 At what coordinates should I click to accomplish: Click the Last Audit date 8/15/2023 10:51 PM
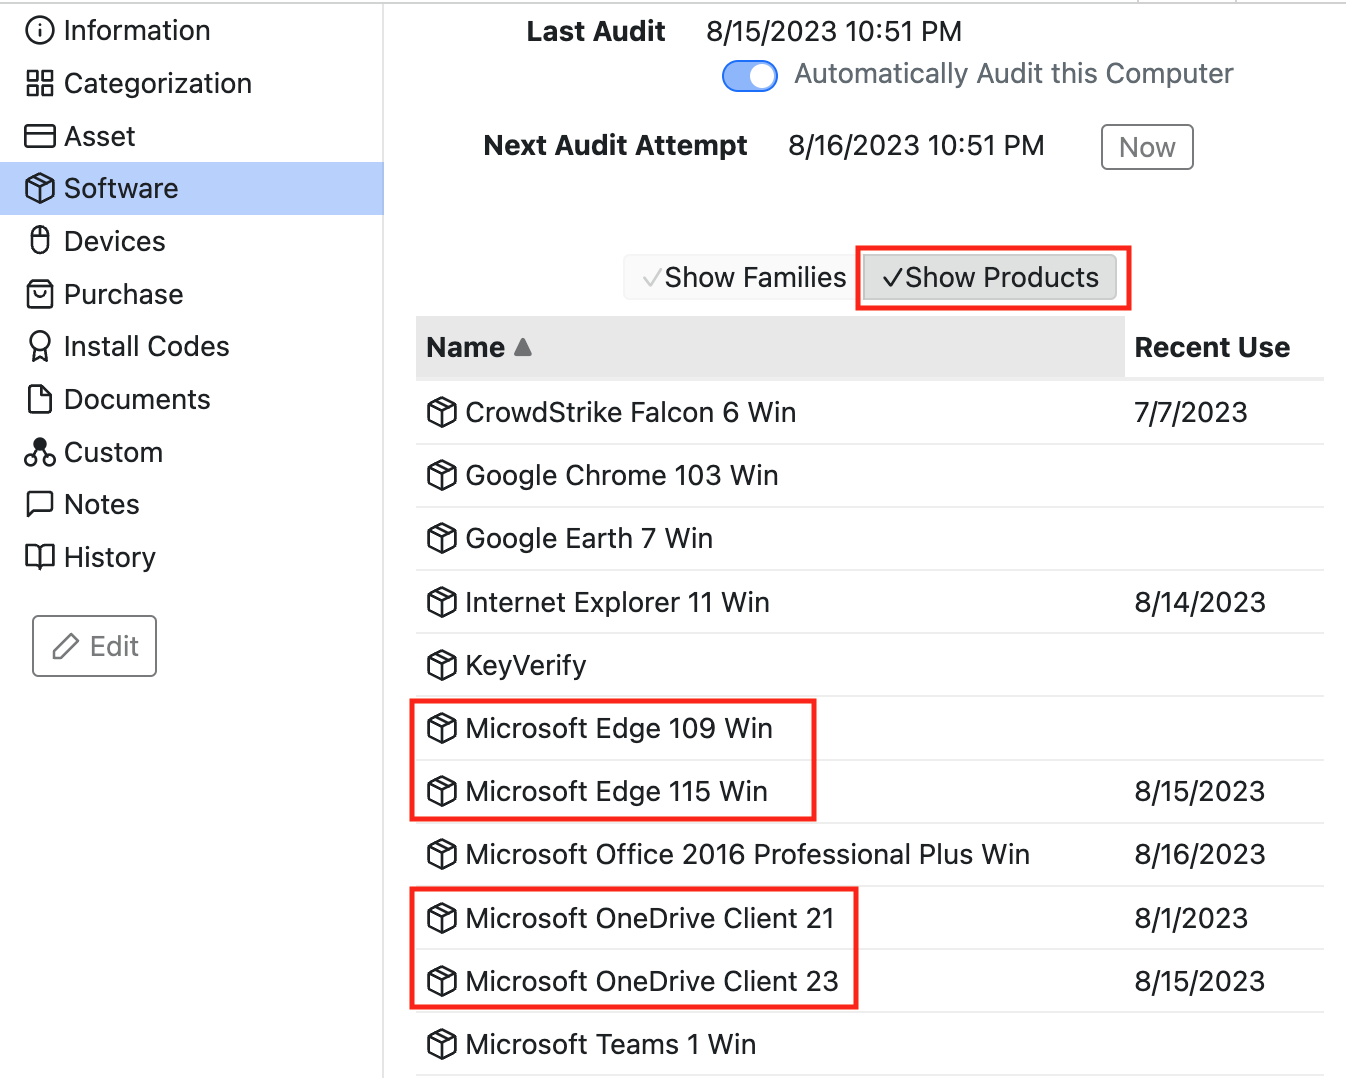(834, 32)
